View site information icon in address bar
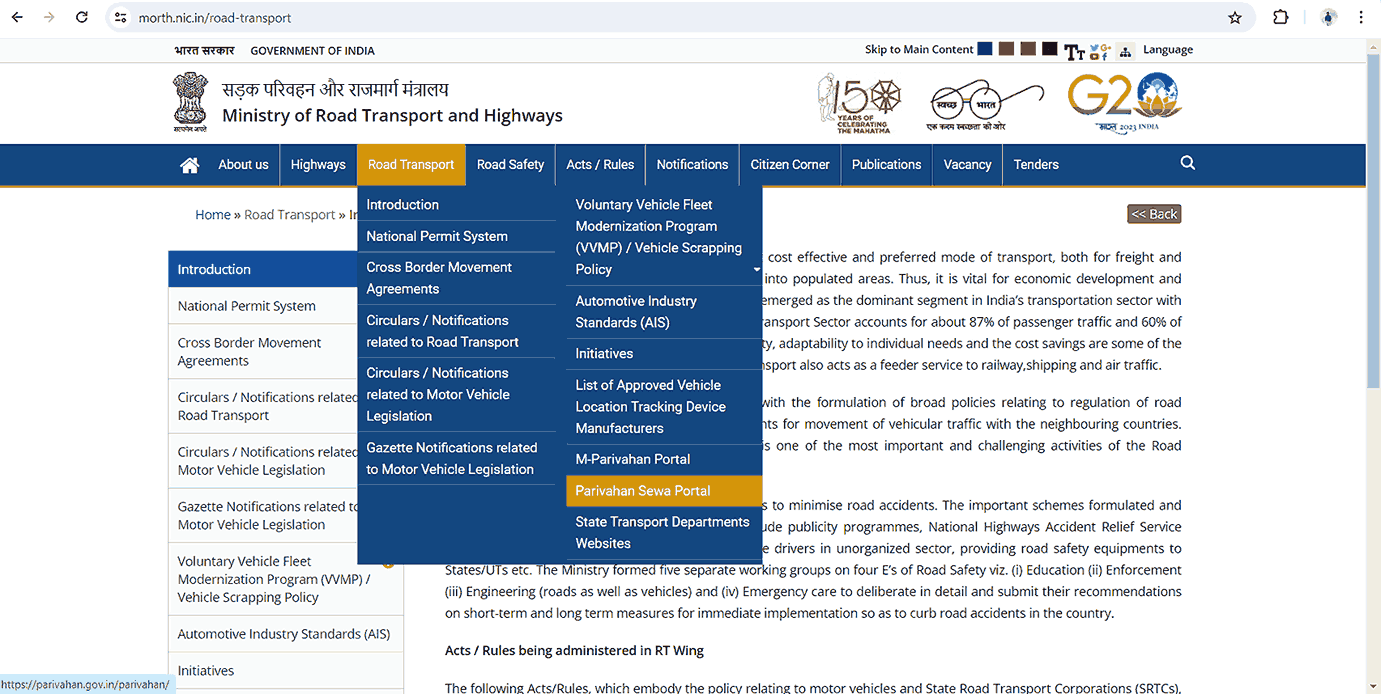This screenshot has width=1381, height=694. click(121, 18)
